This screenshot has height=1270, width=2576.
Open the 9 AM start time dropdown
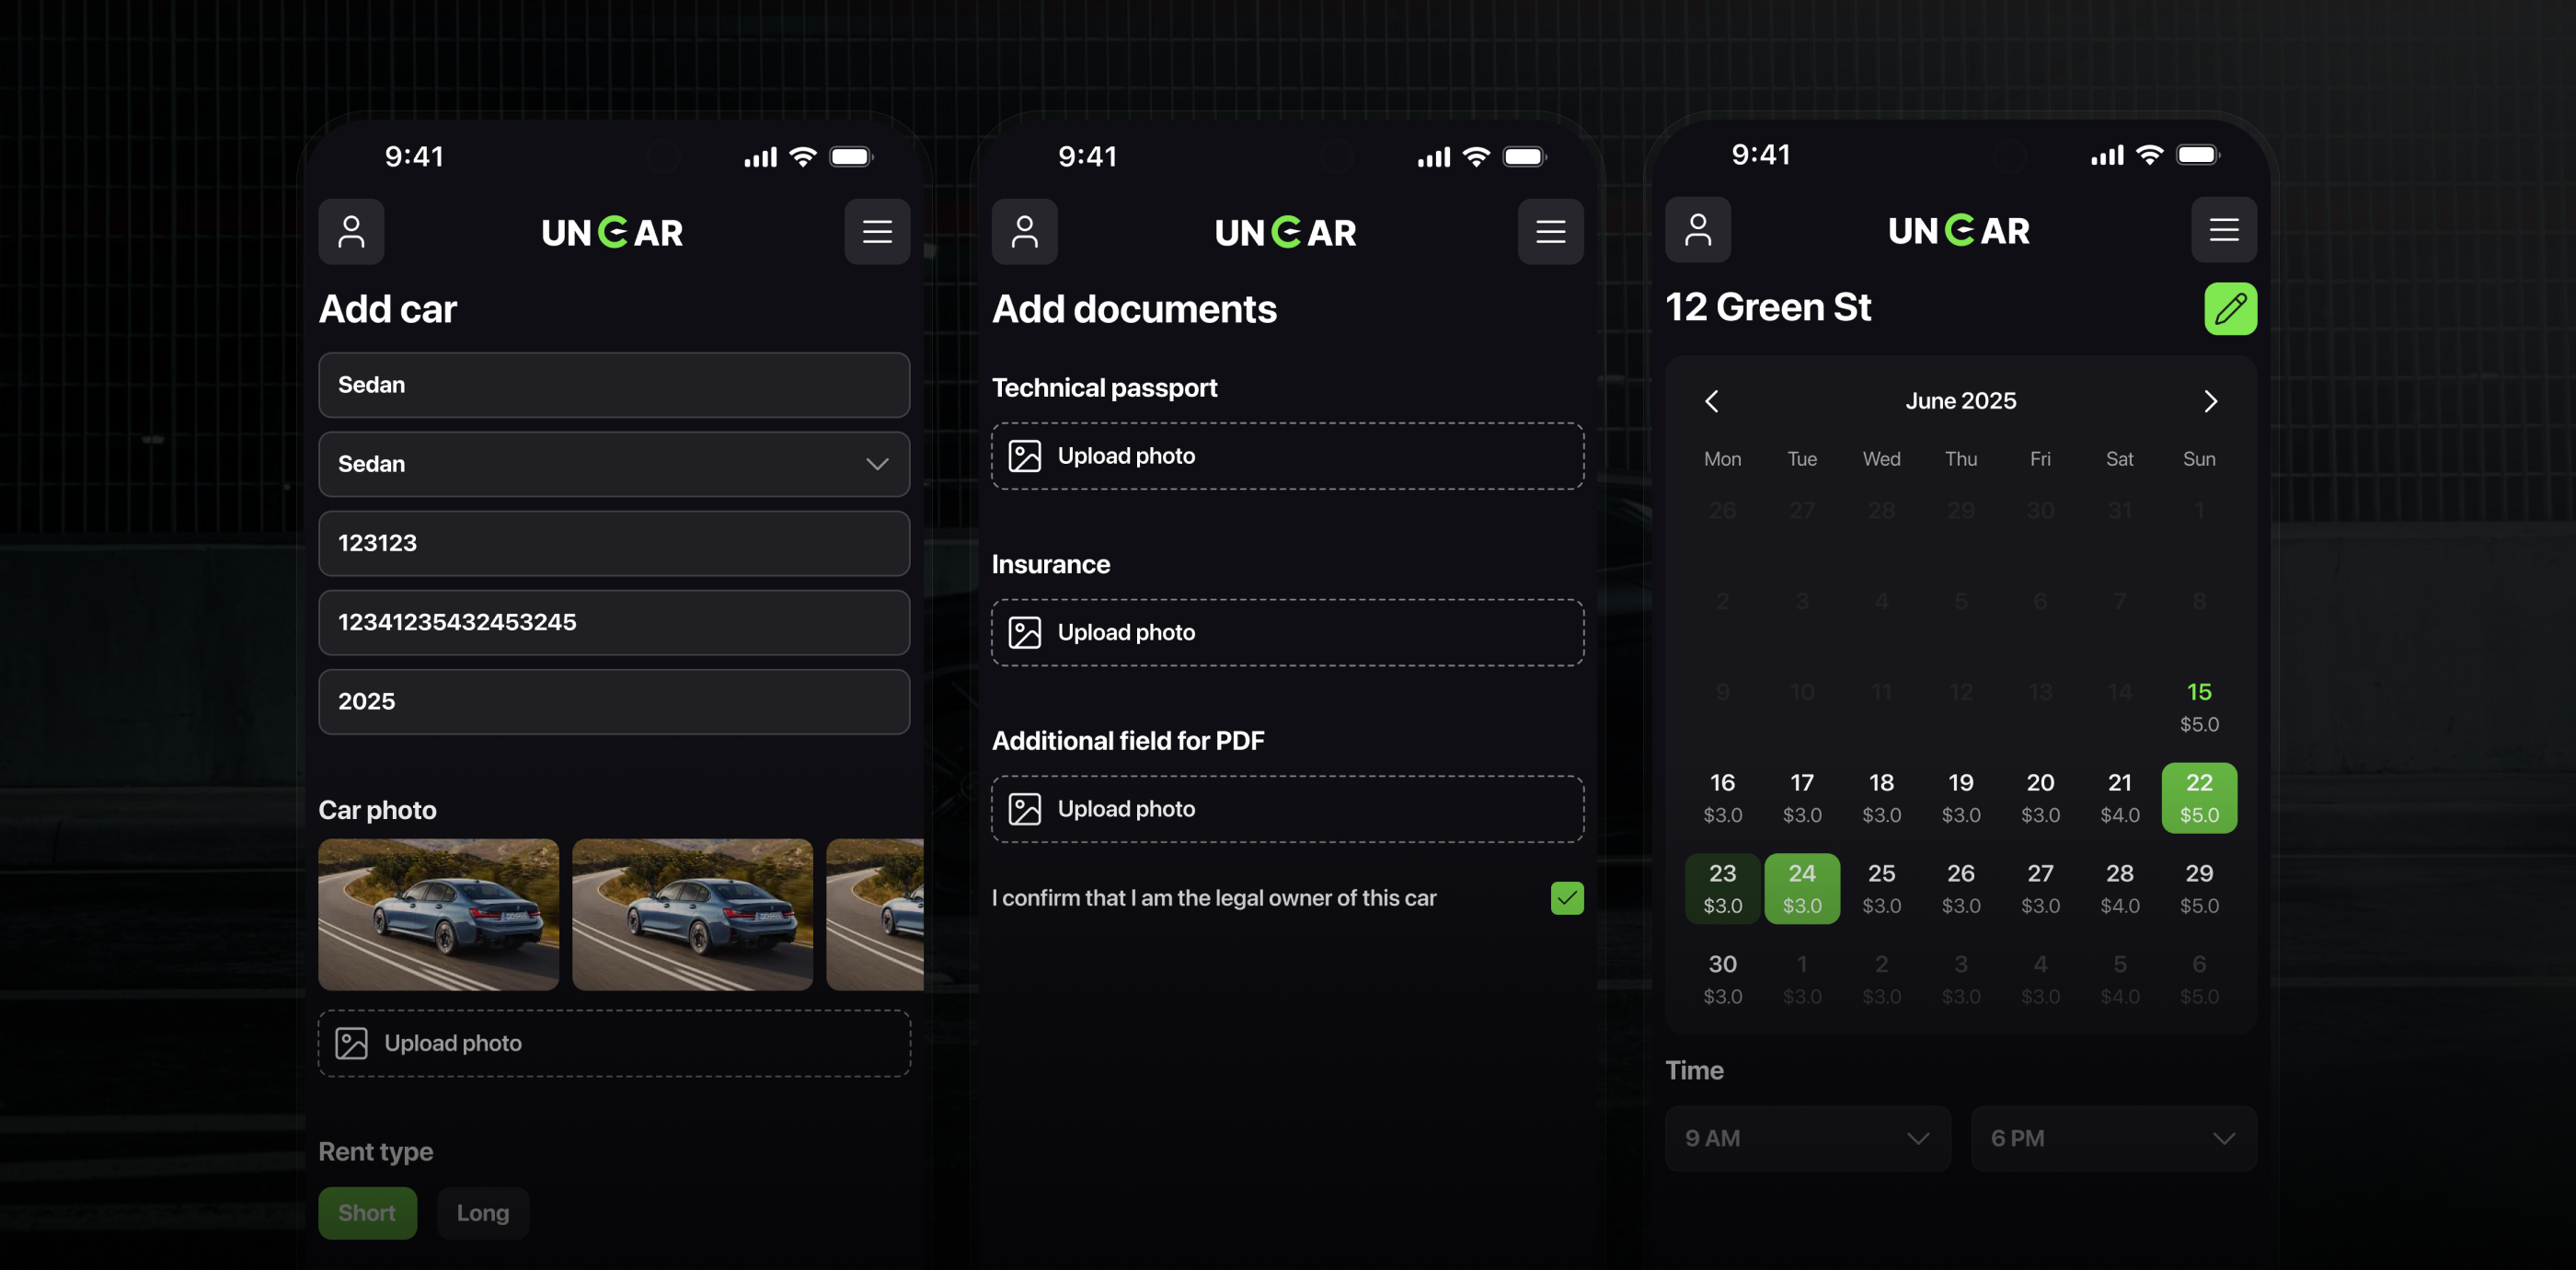(1807, 1138)
